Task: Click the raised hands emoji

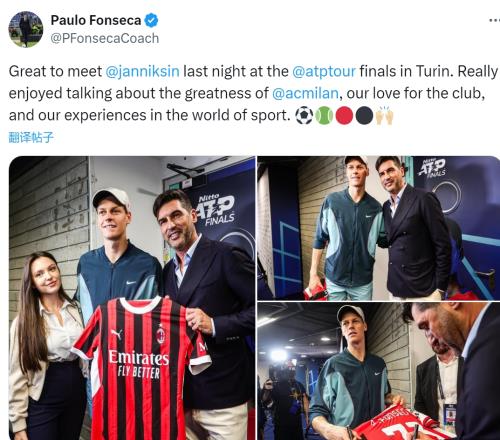Action: (384, 115)
